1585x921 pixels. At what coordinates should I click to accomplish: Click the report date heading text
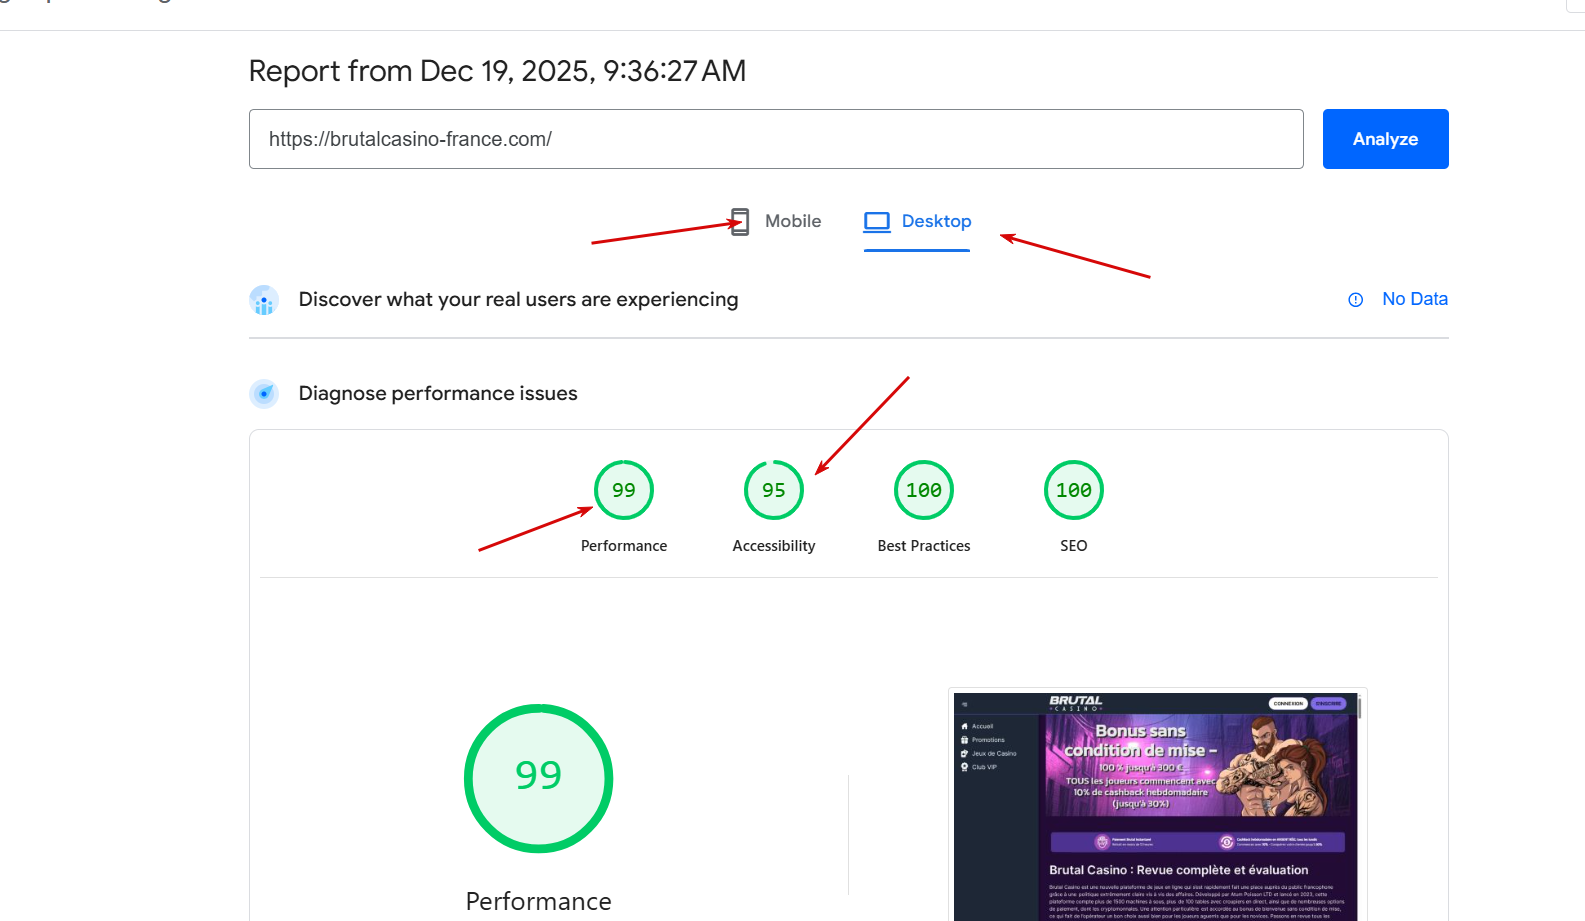point(497,71)
